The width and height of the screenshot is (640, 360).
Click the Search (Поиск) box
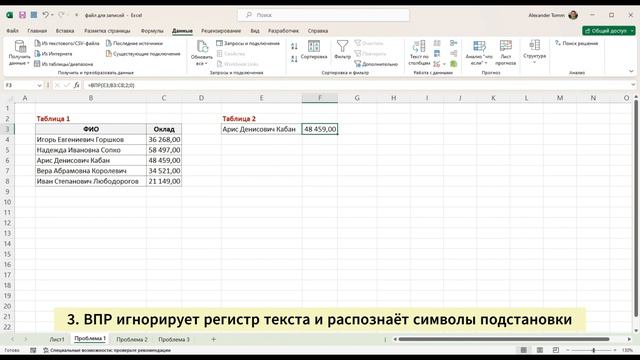[323, 15]
